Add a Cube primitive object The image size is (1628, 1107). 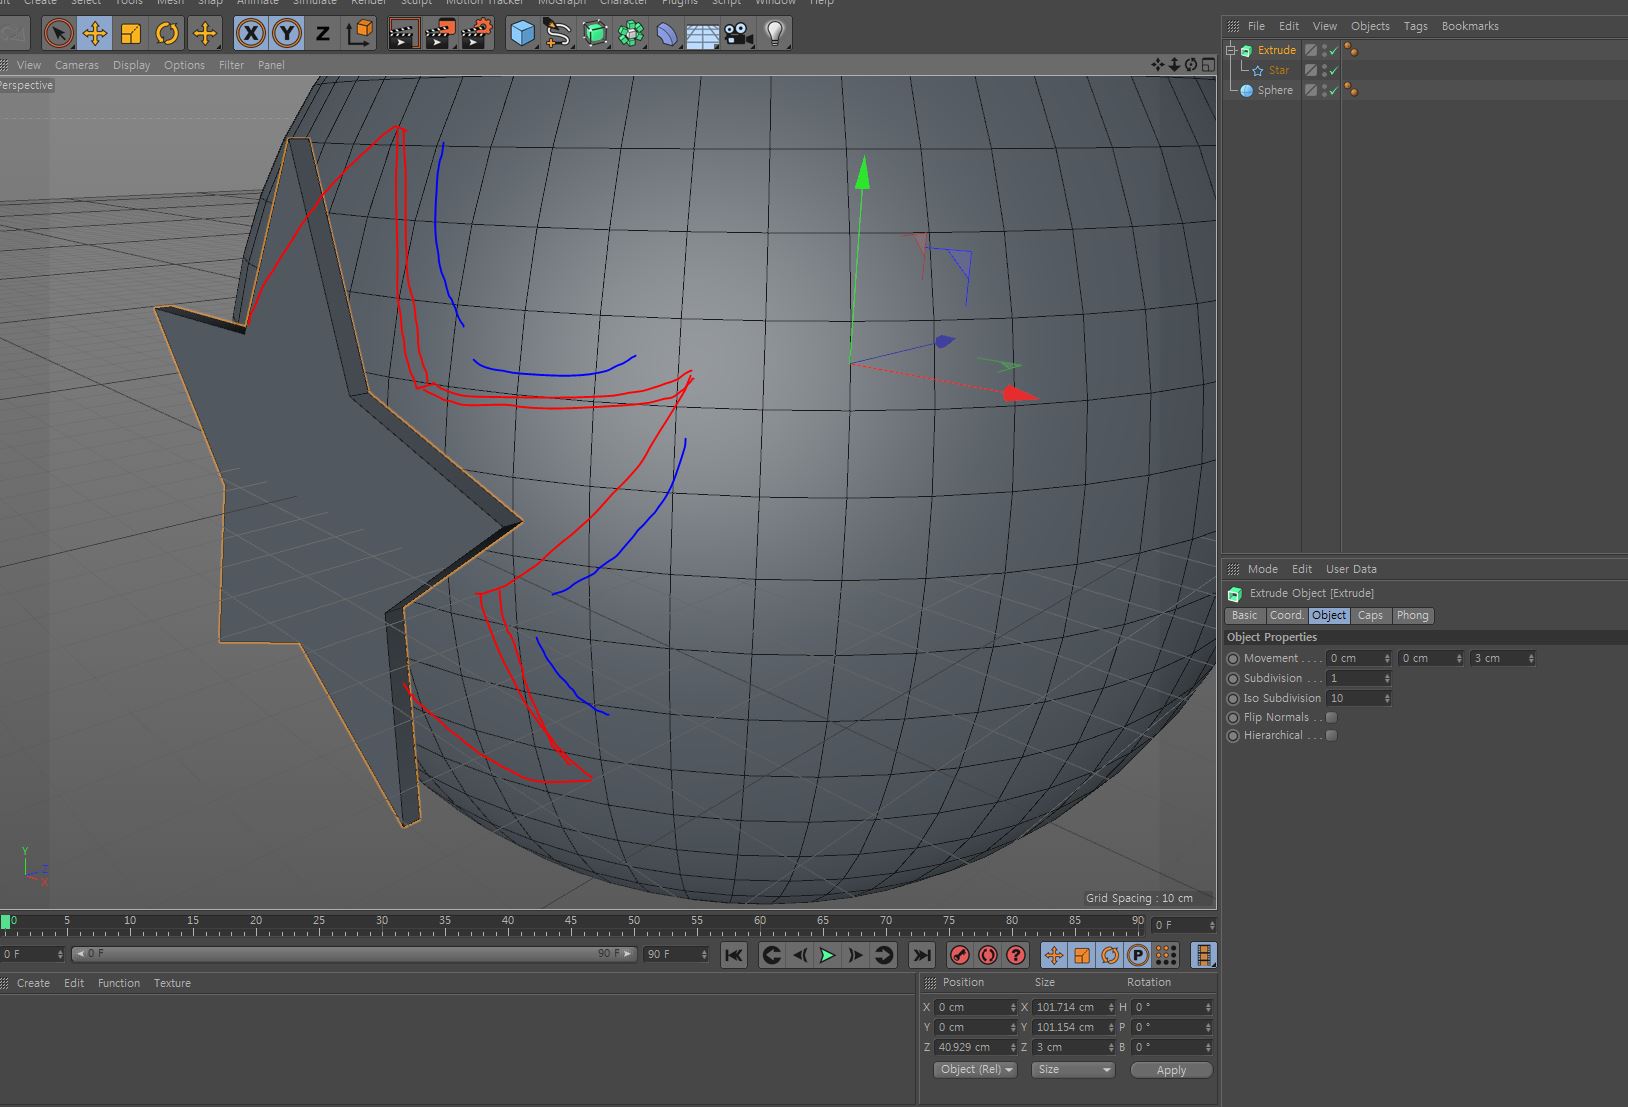(522, 34)
